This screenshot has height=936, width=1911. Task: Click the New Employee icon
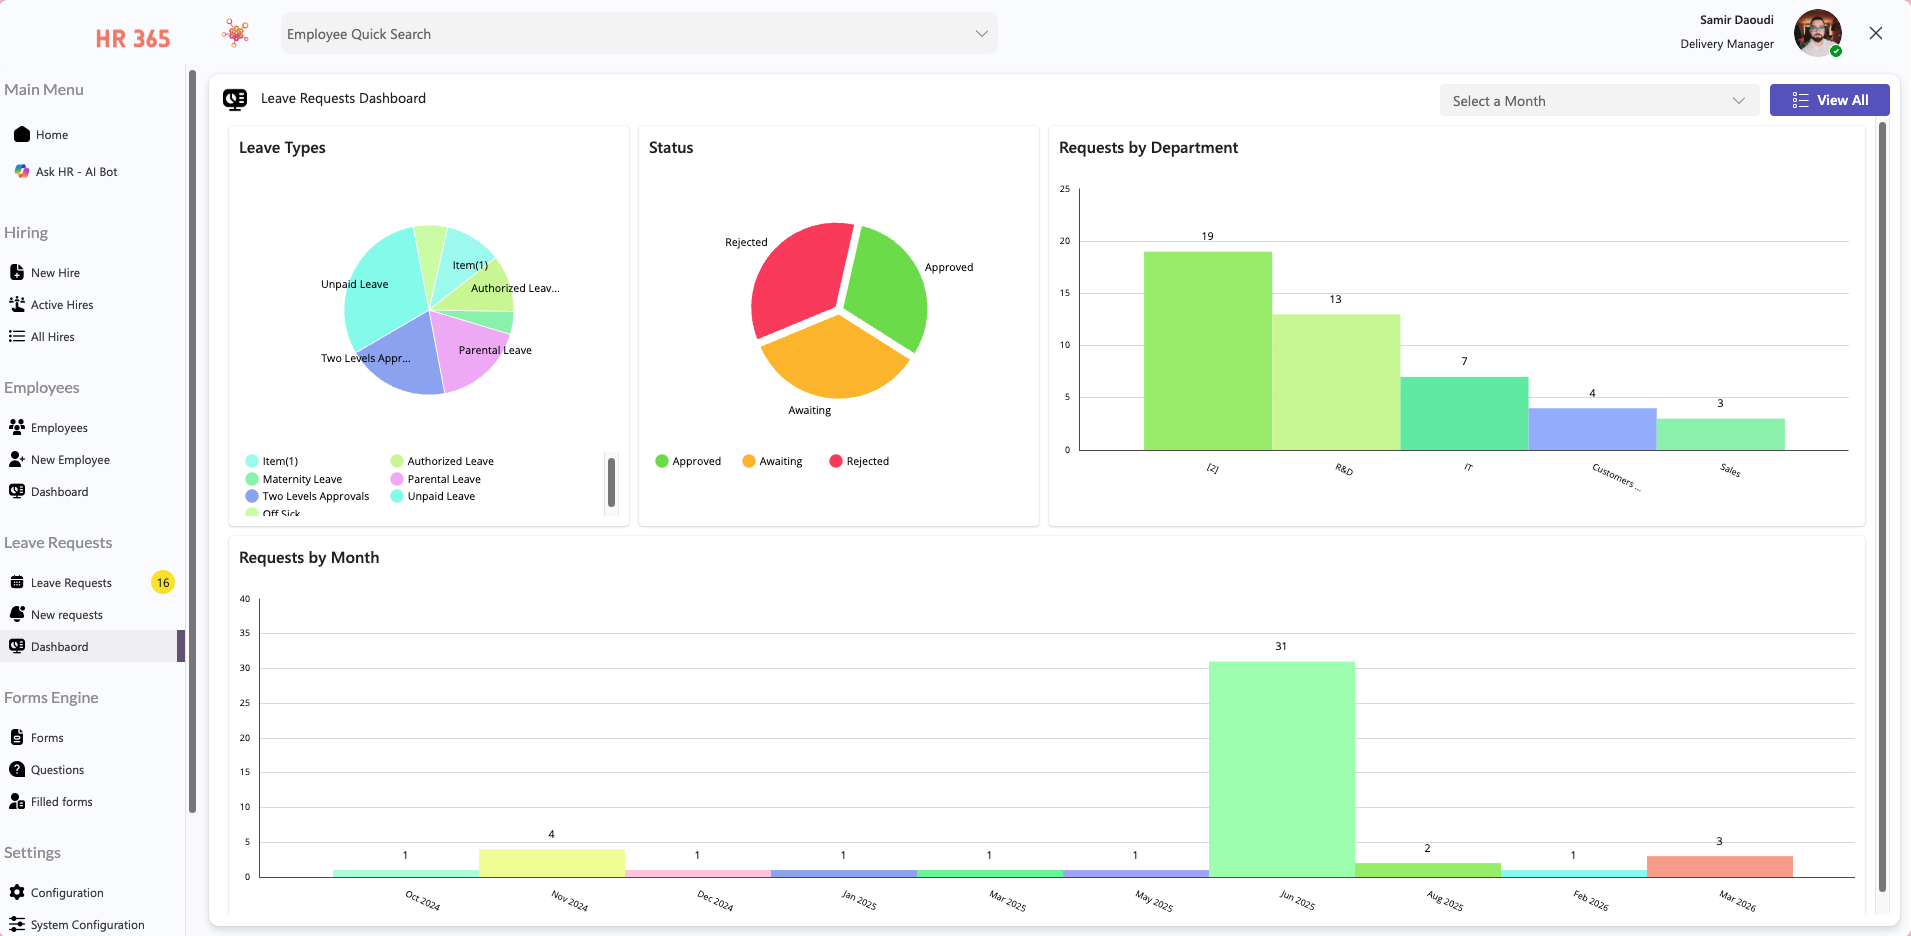coord(17,459)
